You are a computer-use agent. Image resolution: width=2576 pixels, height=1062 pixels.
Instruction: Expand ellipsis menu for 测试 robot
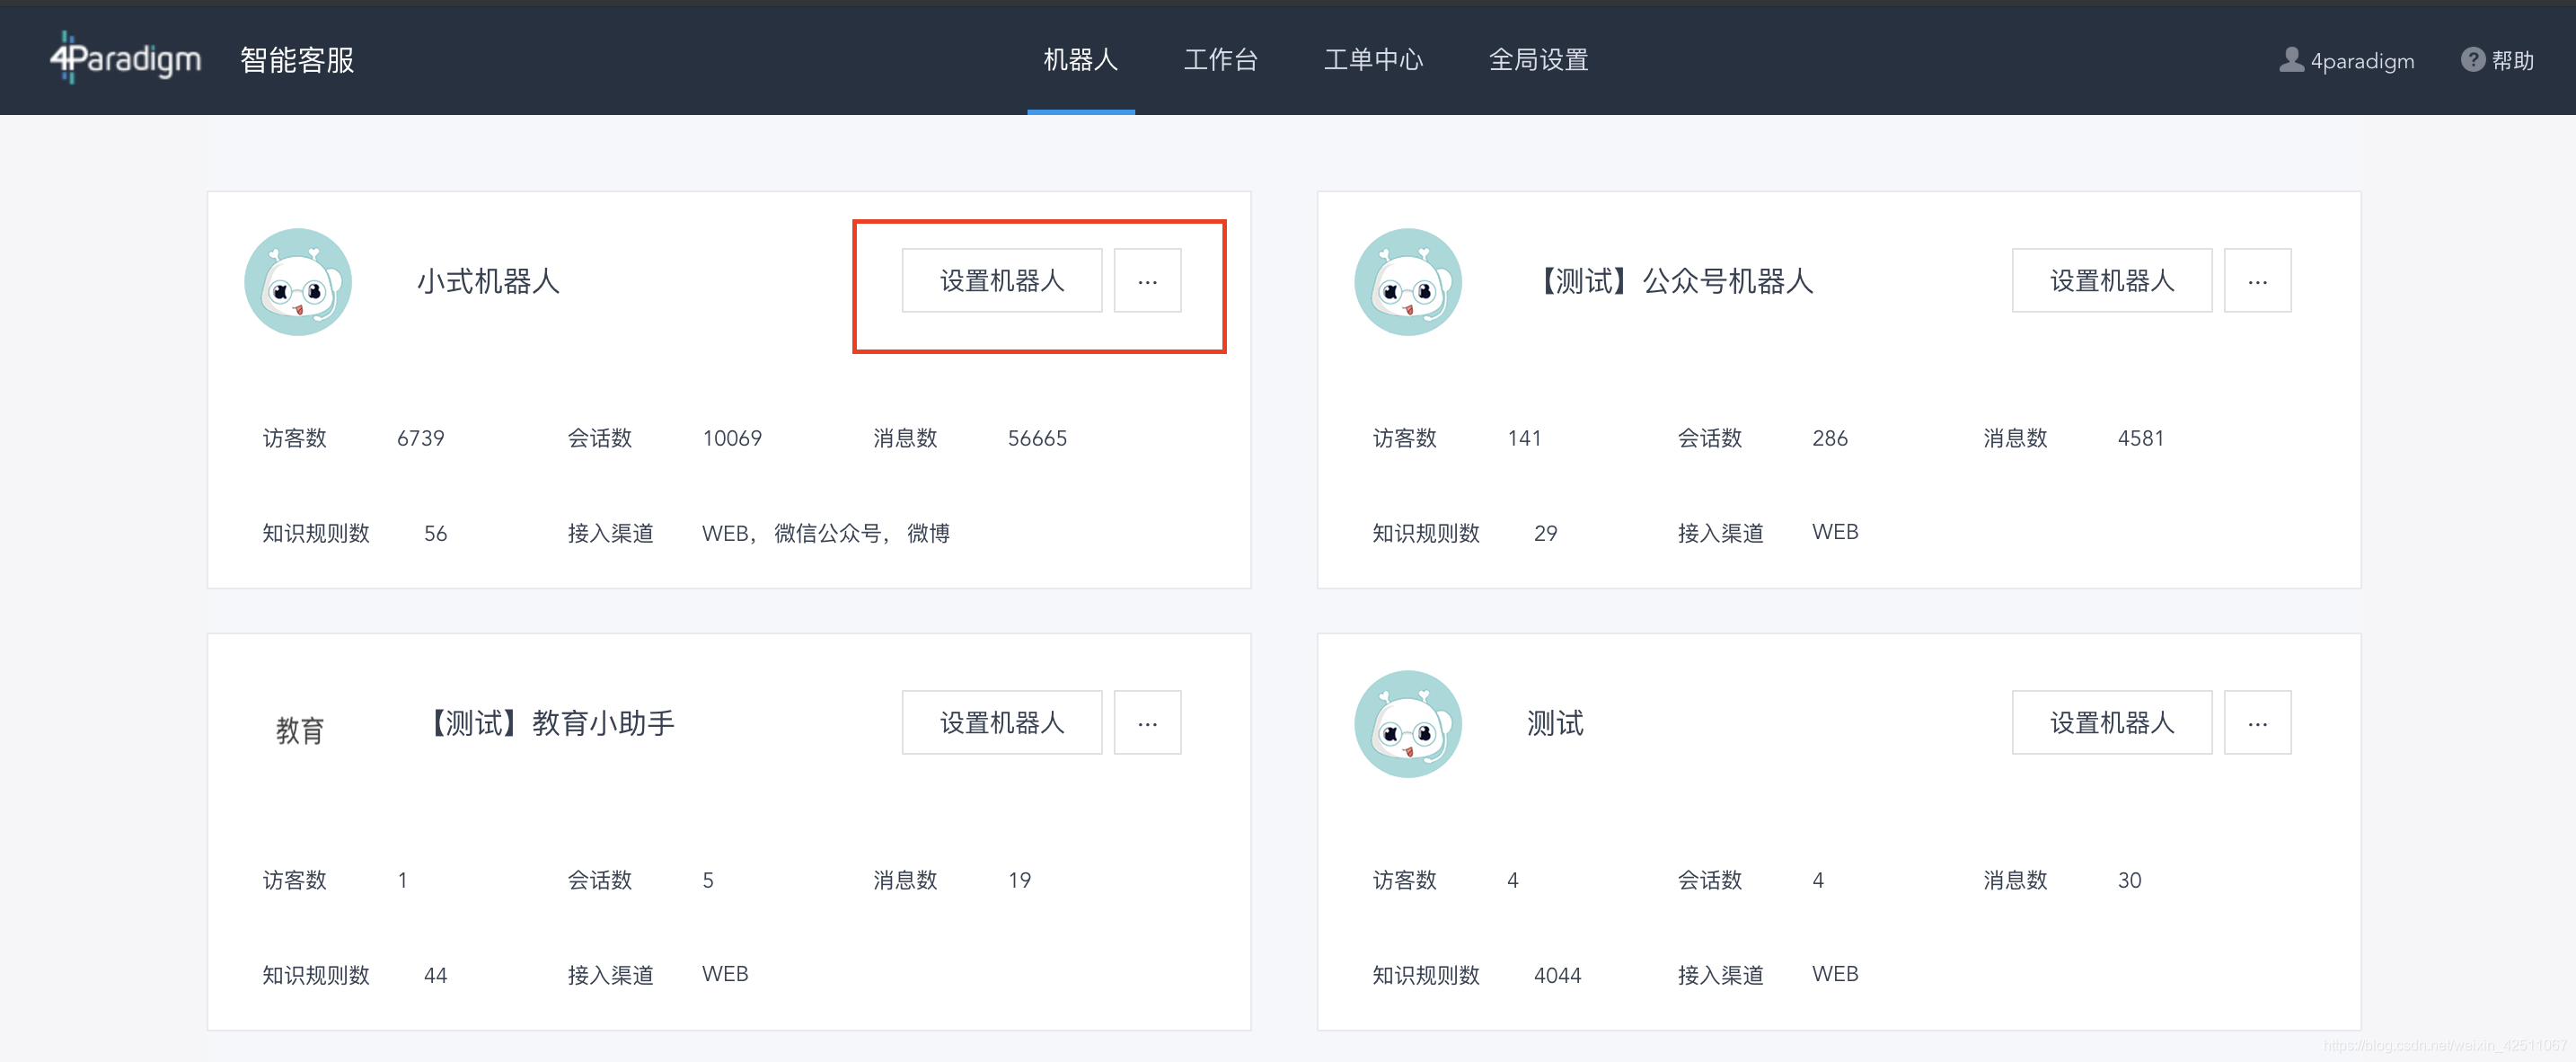2257,723
